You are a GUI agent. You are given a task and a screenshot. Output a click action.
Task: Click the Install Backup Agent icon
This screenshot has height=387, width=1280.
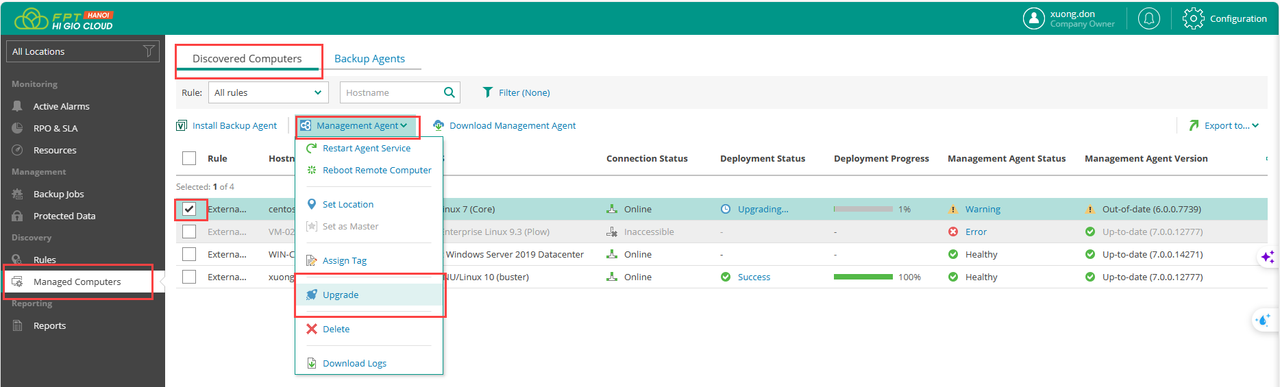pyautogui.click(x=182, y=126)
